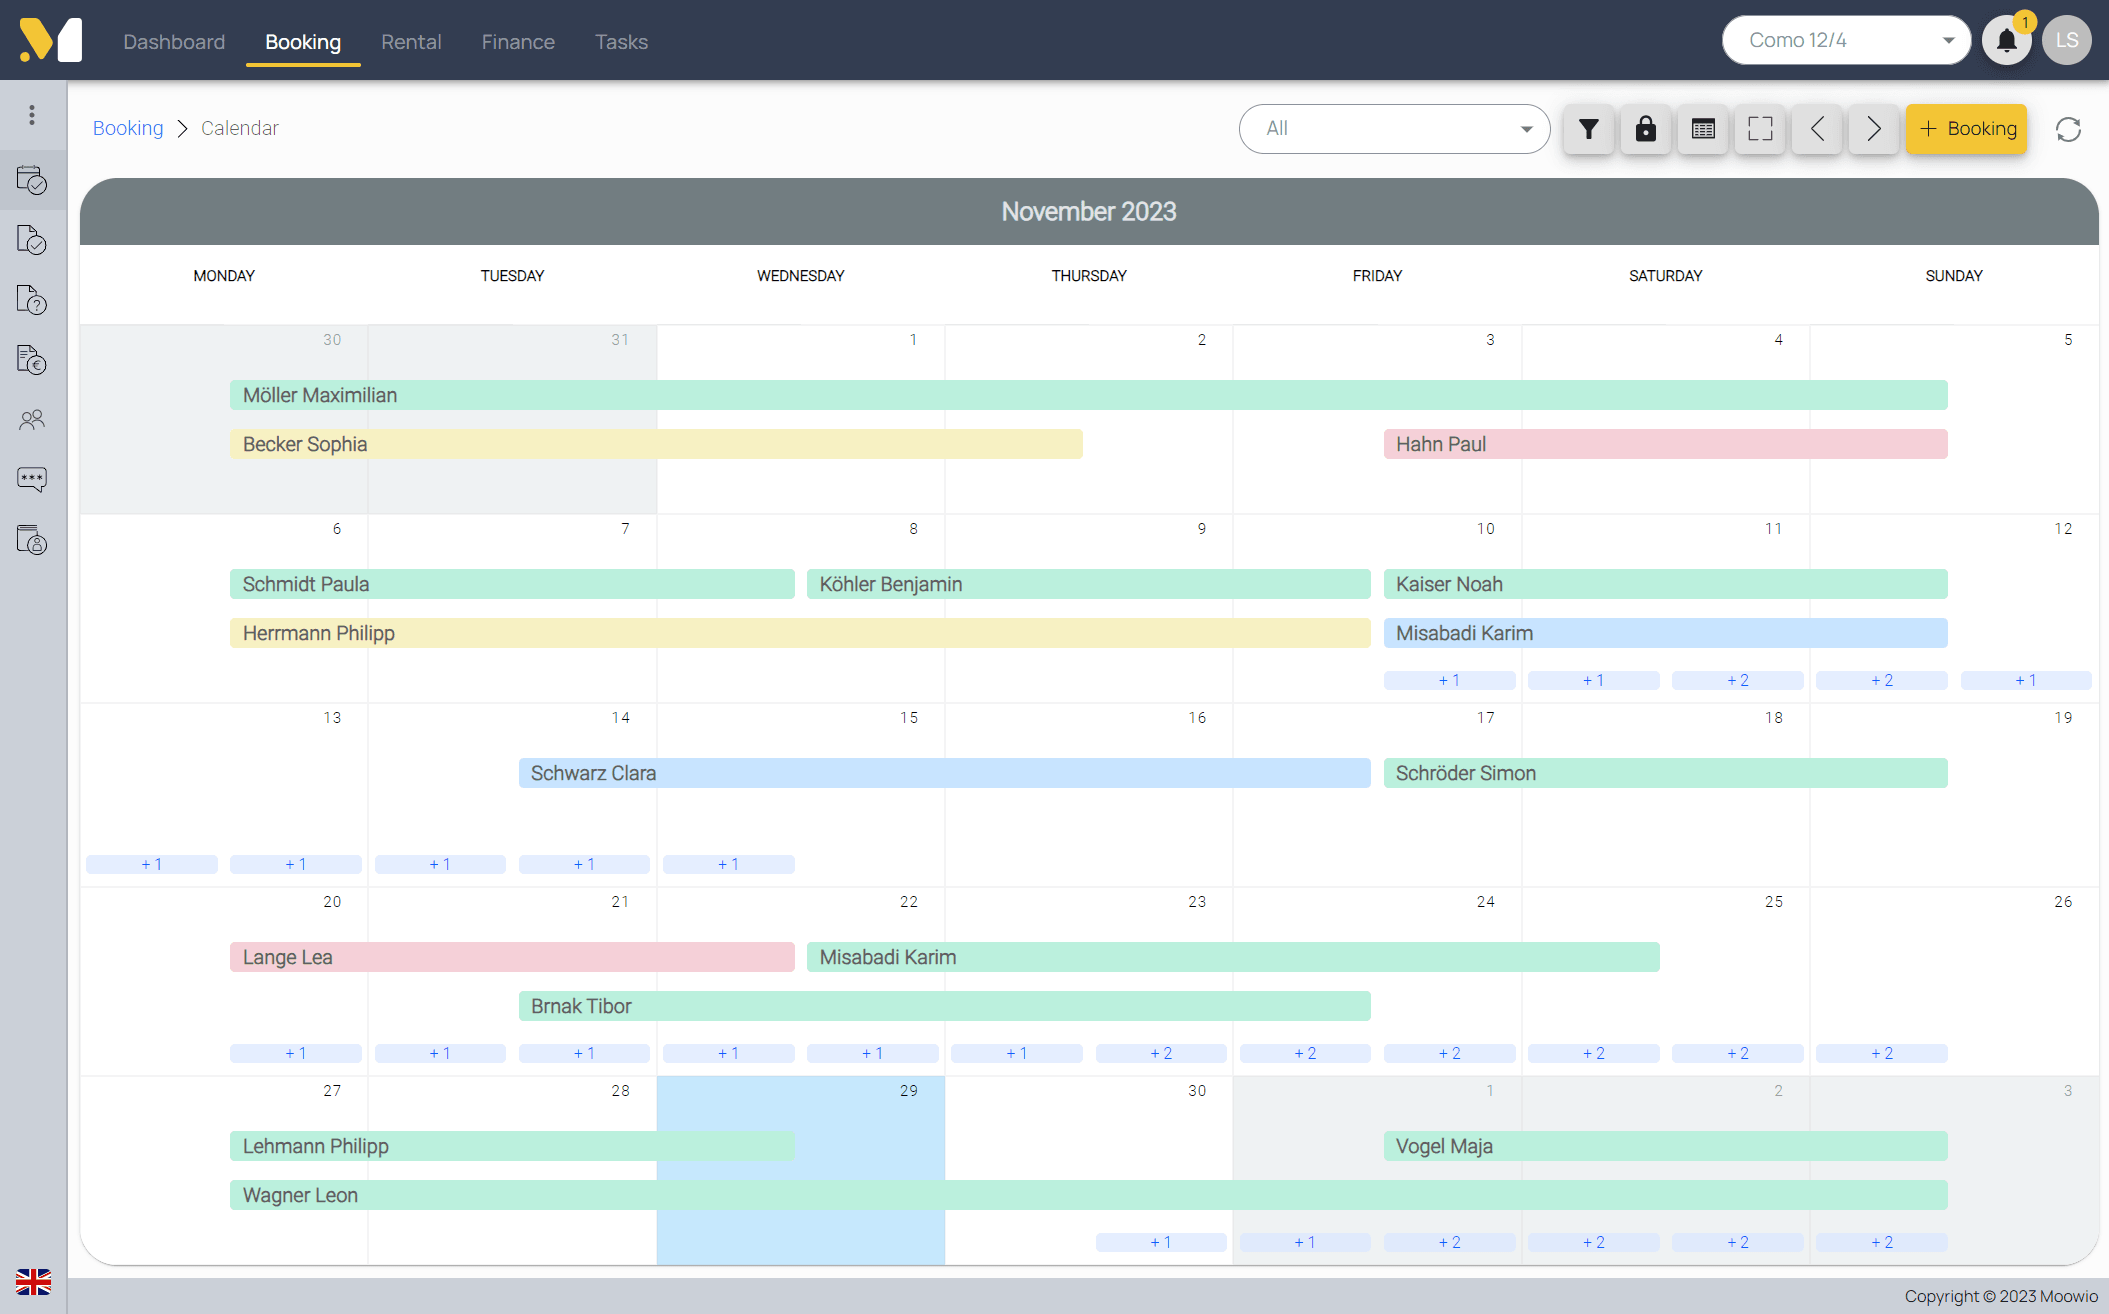2109x1314 pixels.
Task: Switch to the table list view icon
Action: pos(1703,129)
